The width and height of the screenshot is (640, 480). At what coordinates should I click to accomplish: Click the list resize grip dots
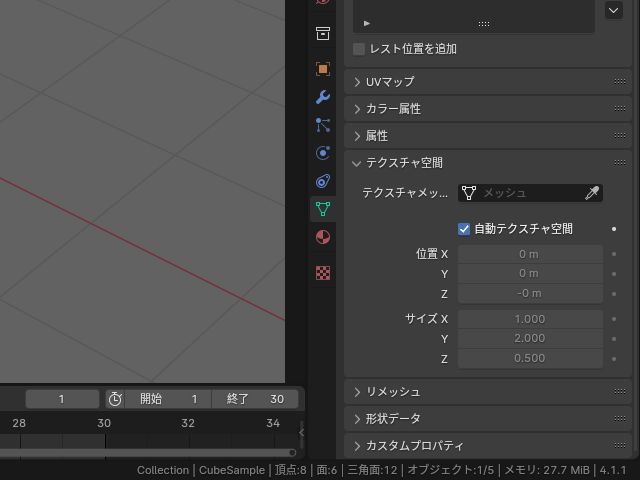[484, 24]
